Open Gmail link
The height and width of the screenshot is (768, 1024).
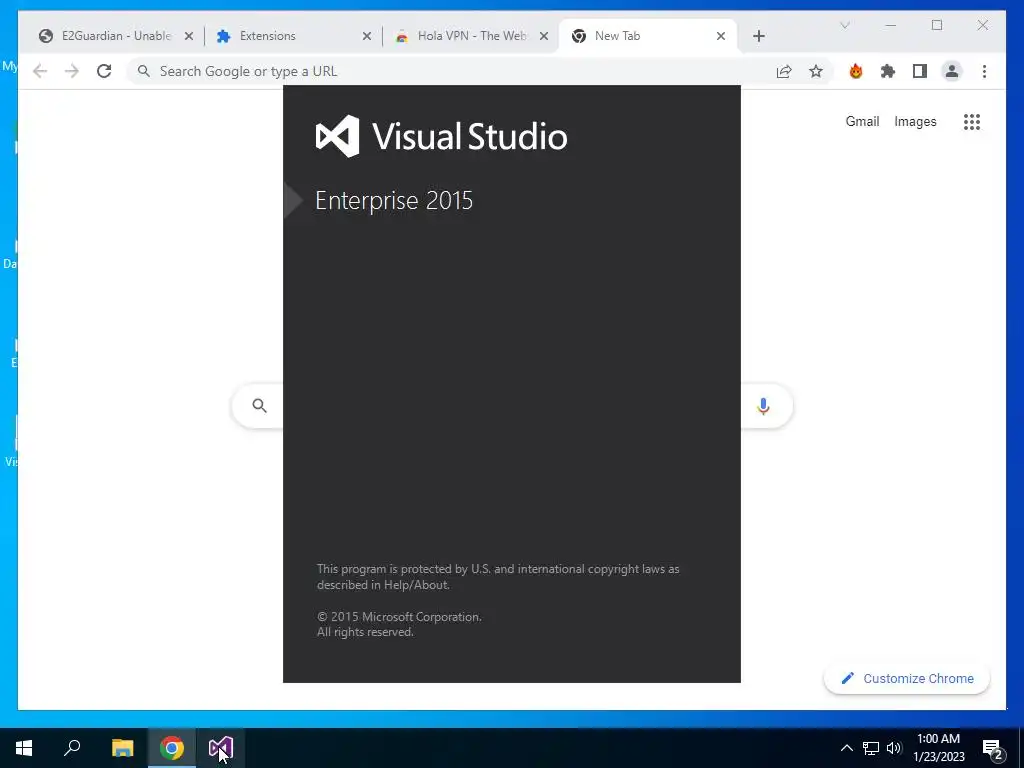coord(862,121)
